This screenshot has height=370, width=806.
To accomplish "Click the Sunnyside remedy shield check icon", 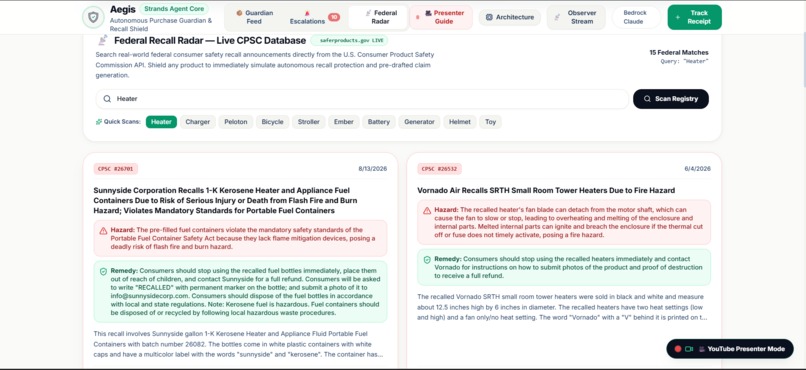I will [x=103, y=271].
